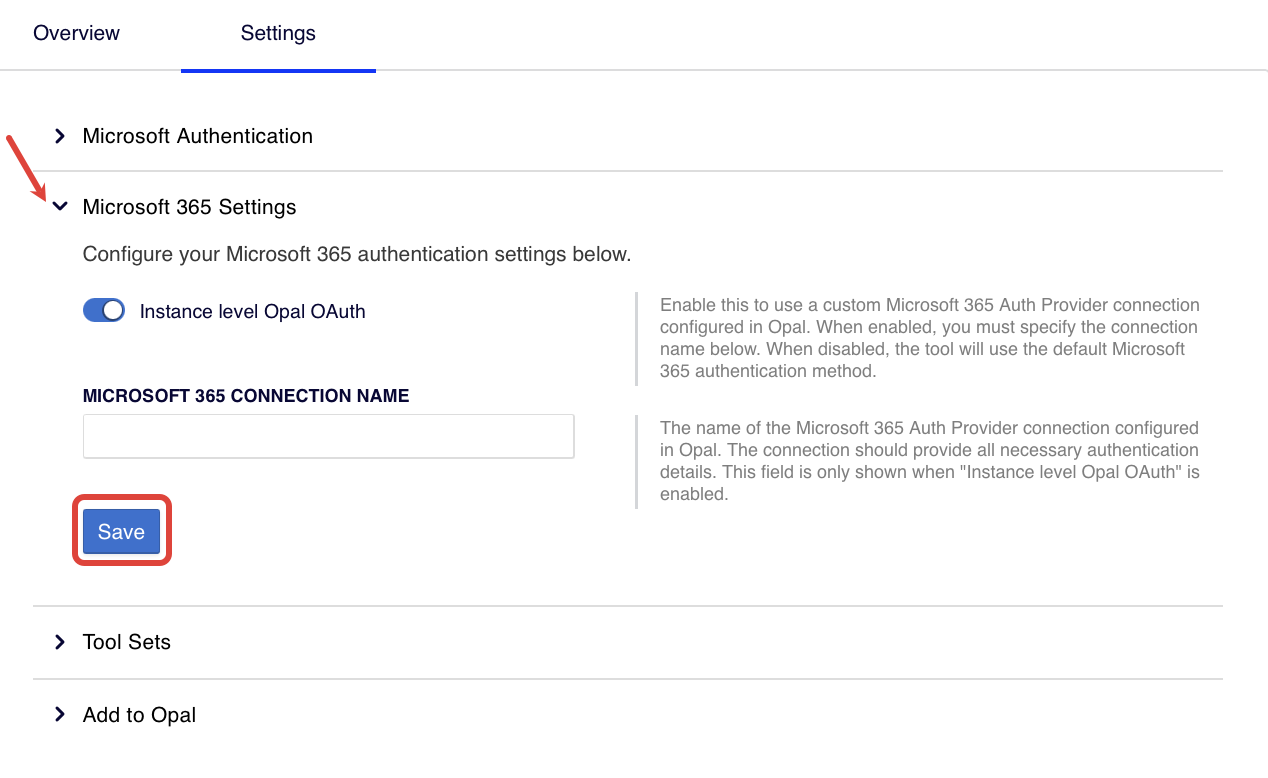Expand the Tool Sets chevron arrow
Image resolution: width=1268 pixels, height=778 pixels.
click(60, 642)
